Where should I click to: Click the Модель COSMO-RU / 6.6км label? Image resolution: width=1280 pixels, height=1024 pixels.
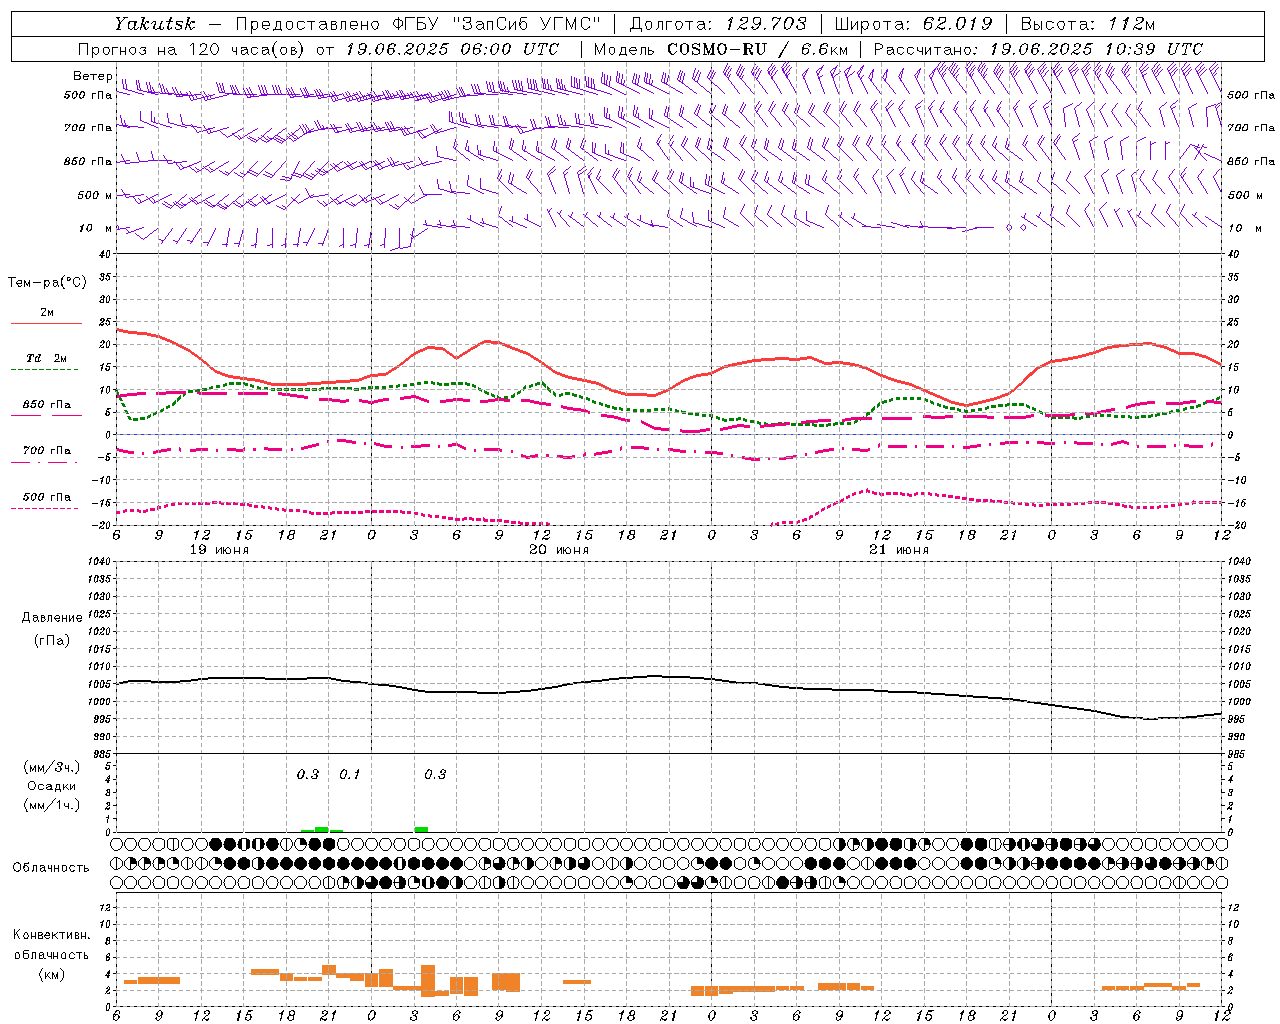(720, 49)
